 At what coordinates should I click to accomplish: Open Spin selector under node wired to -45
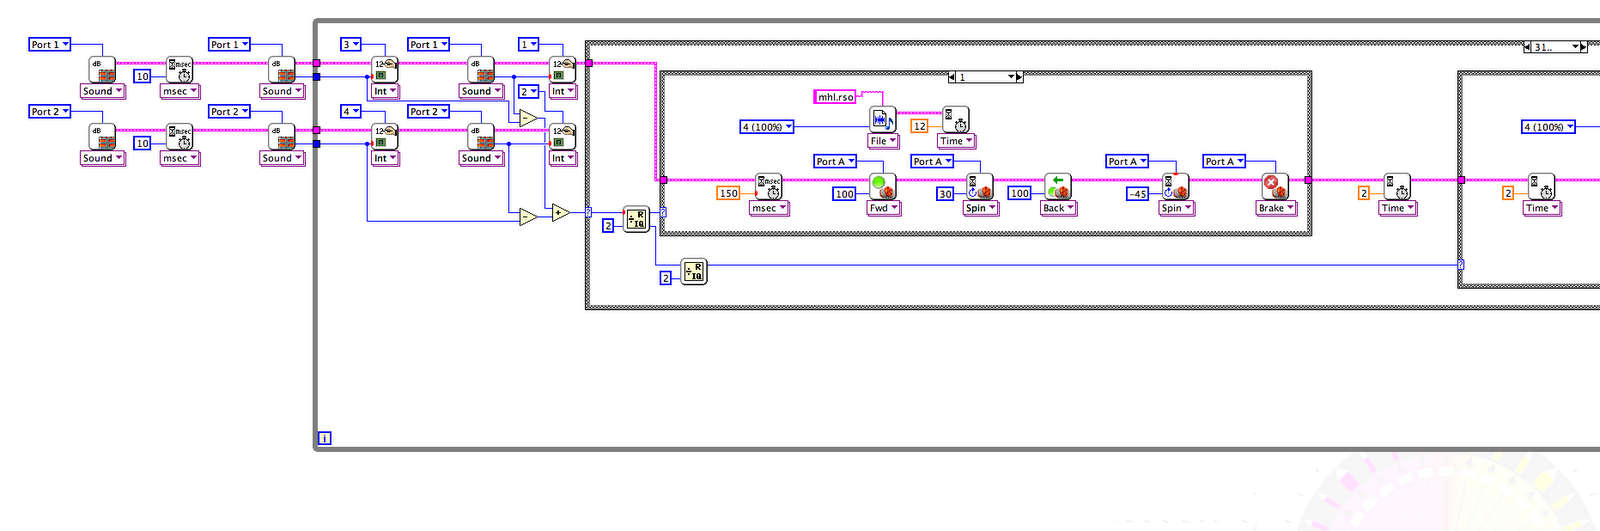tap(1176, 208)
